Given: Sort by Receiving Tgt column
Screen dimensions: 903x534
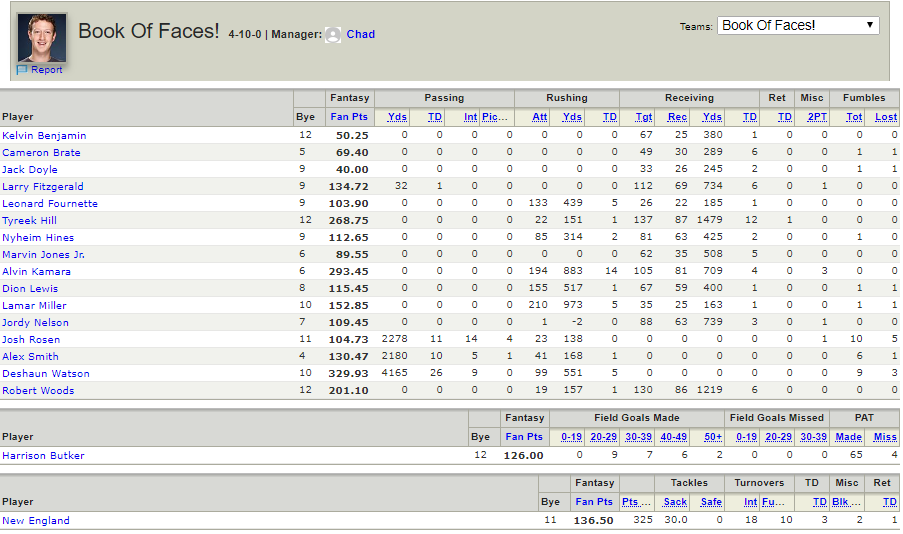Looking at the screenshot, I should point(644,117).
